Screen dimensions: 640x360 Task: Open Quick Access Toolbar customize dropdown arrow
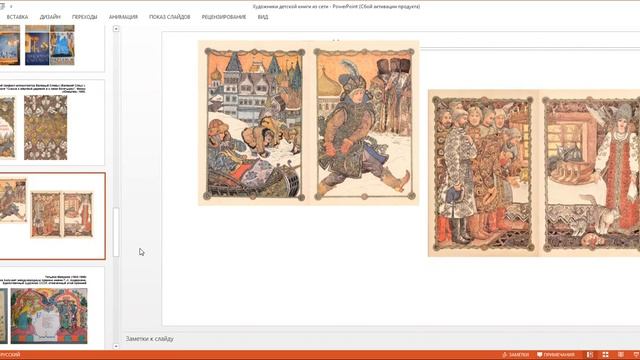click(11, 7)
